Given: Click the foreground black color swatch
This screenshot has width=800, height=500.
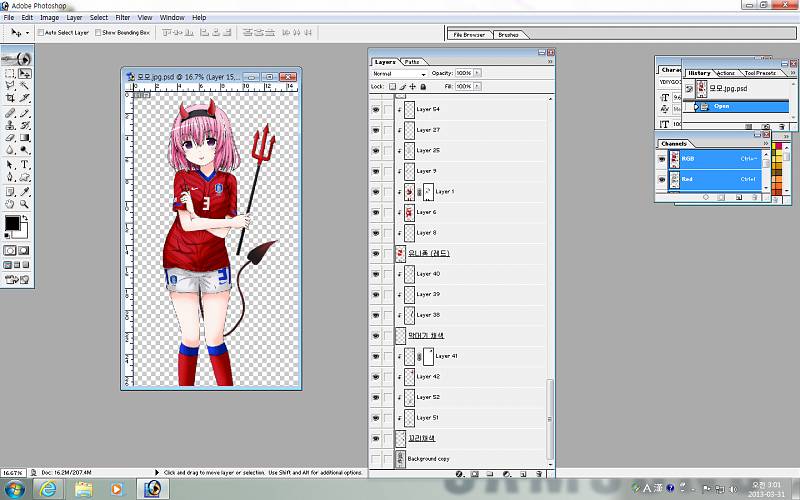Looking at the screenshot, I should (12, 223).
